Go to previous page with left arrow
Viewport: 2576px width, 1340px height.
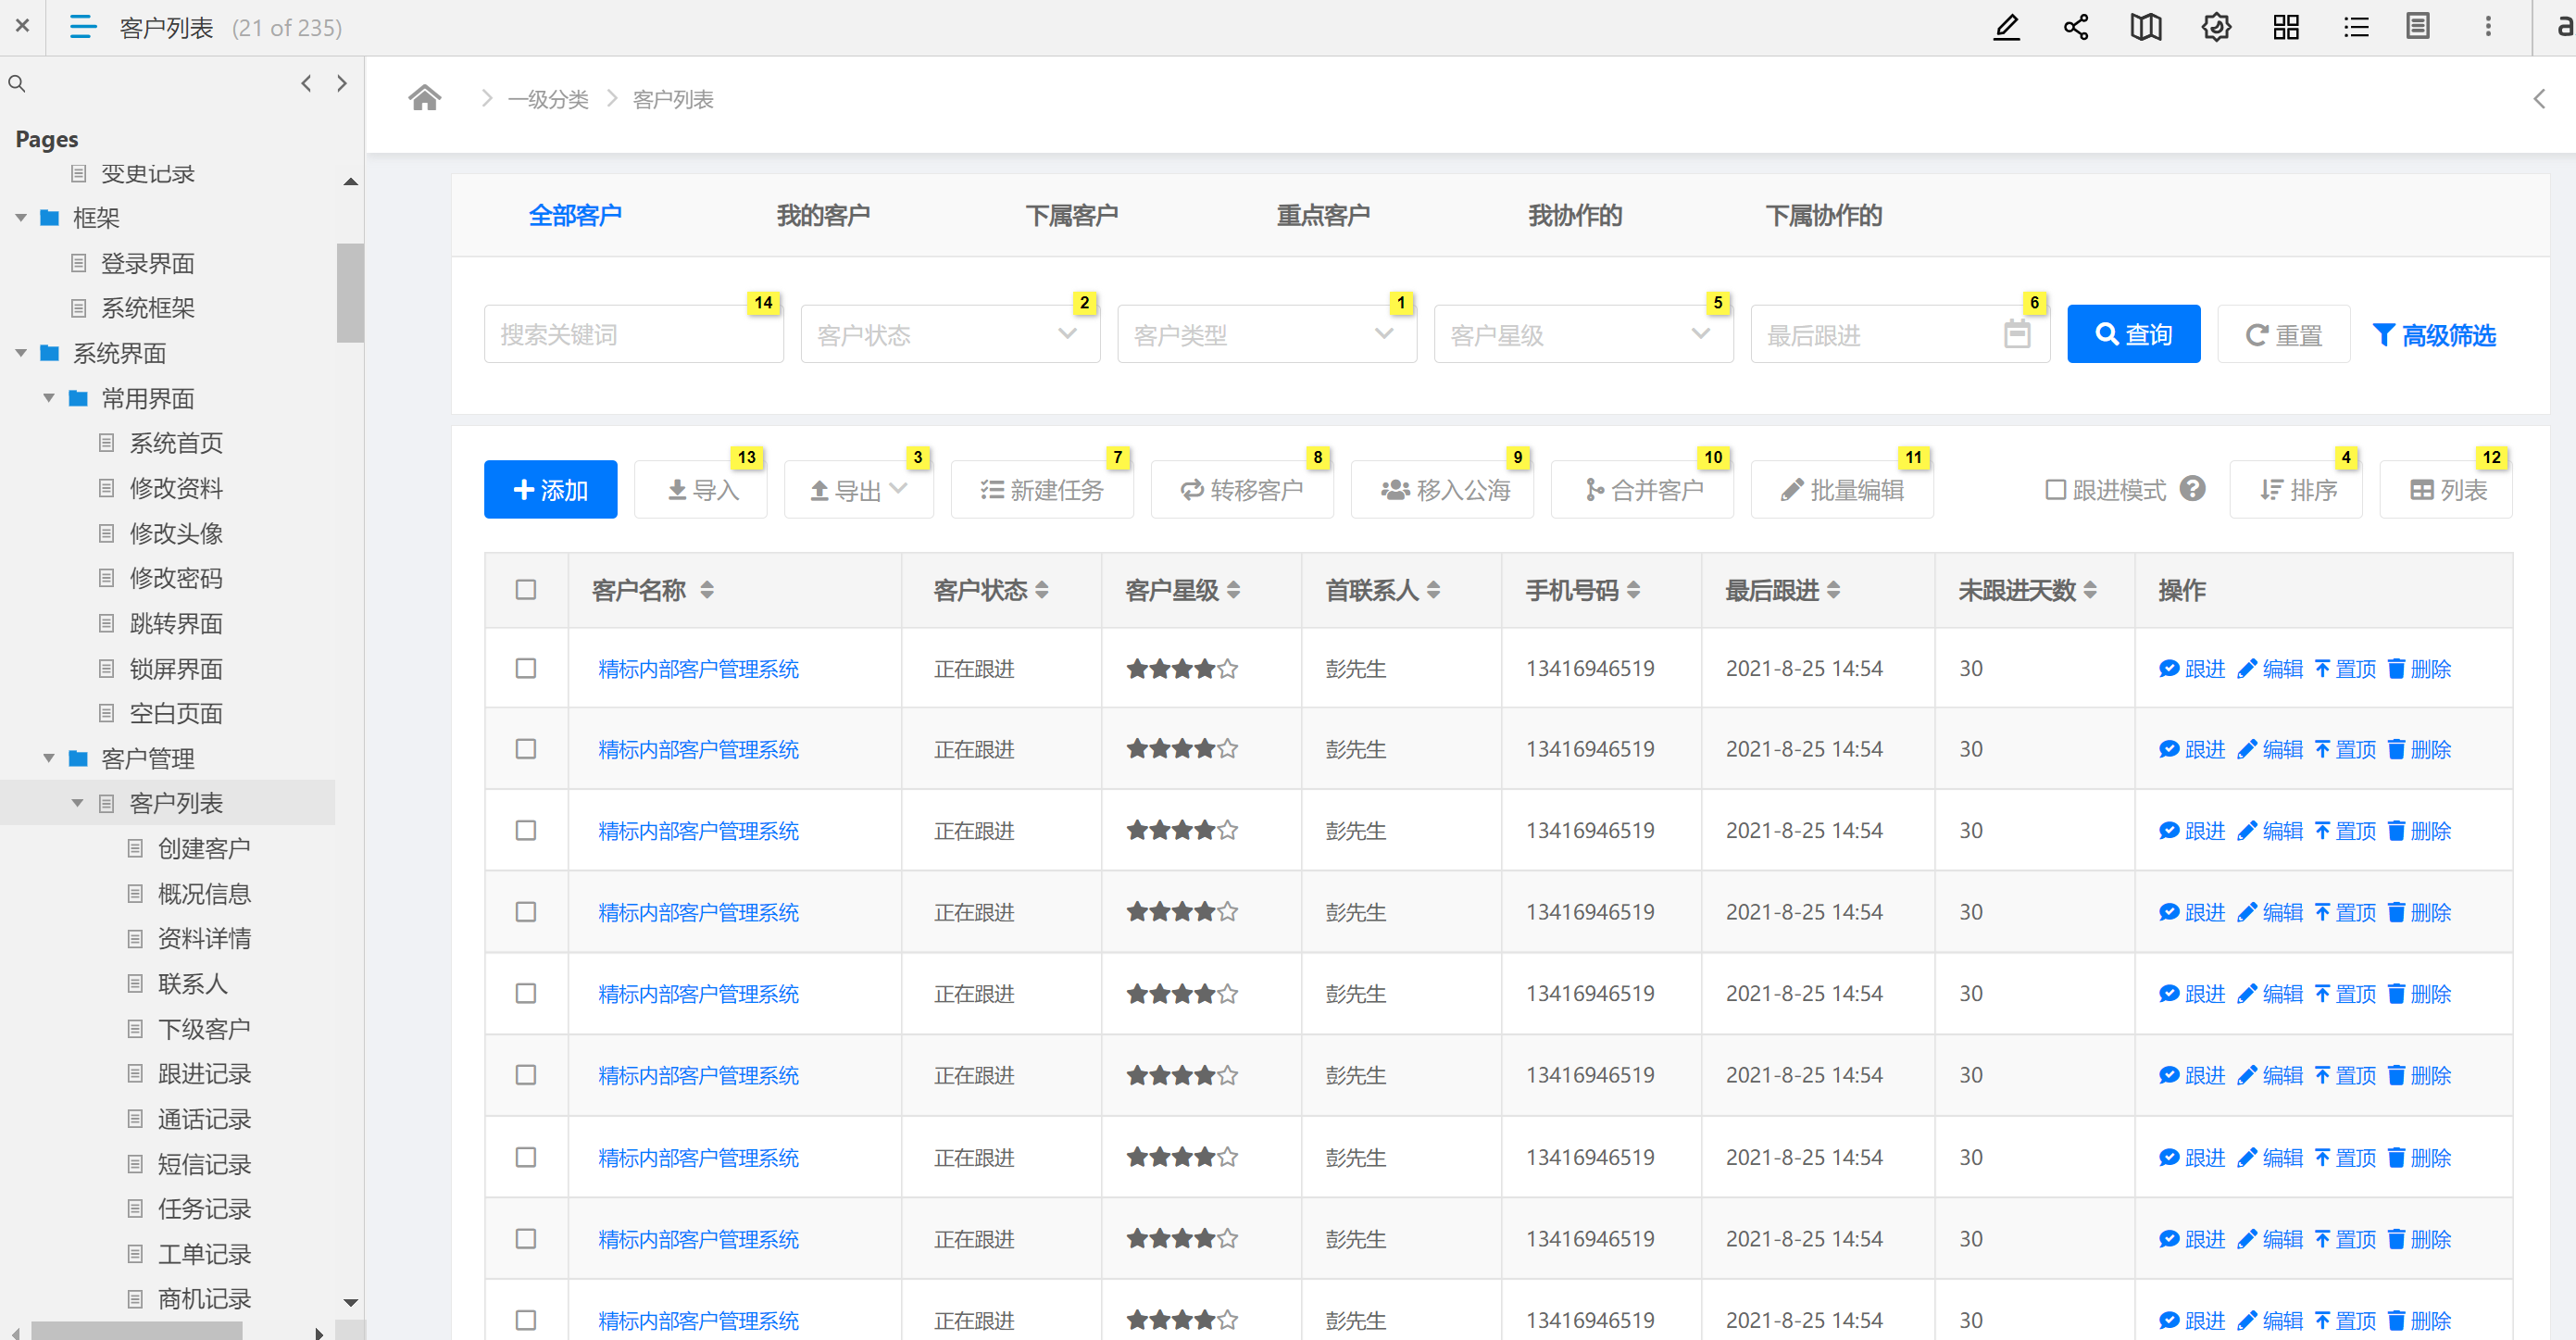click(306, 83)
